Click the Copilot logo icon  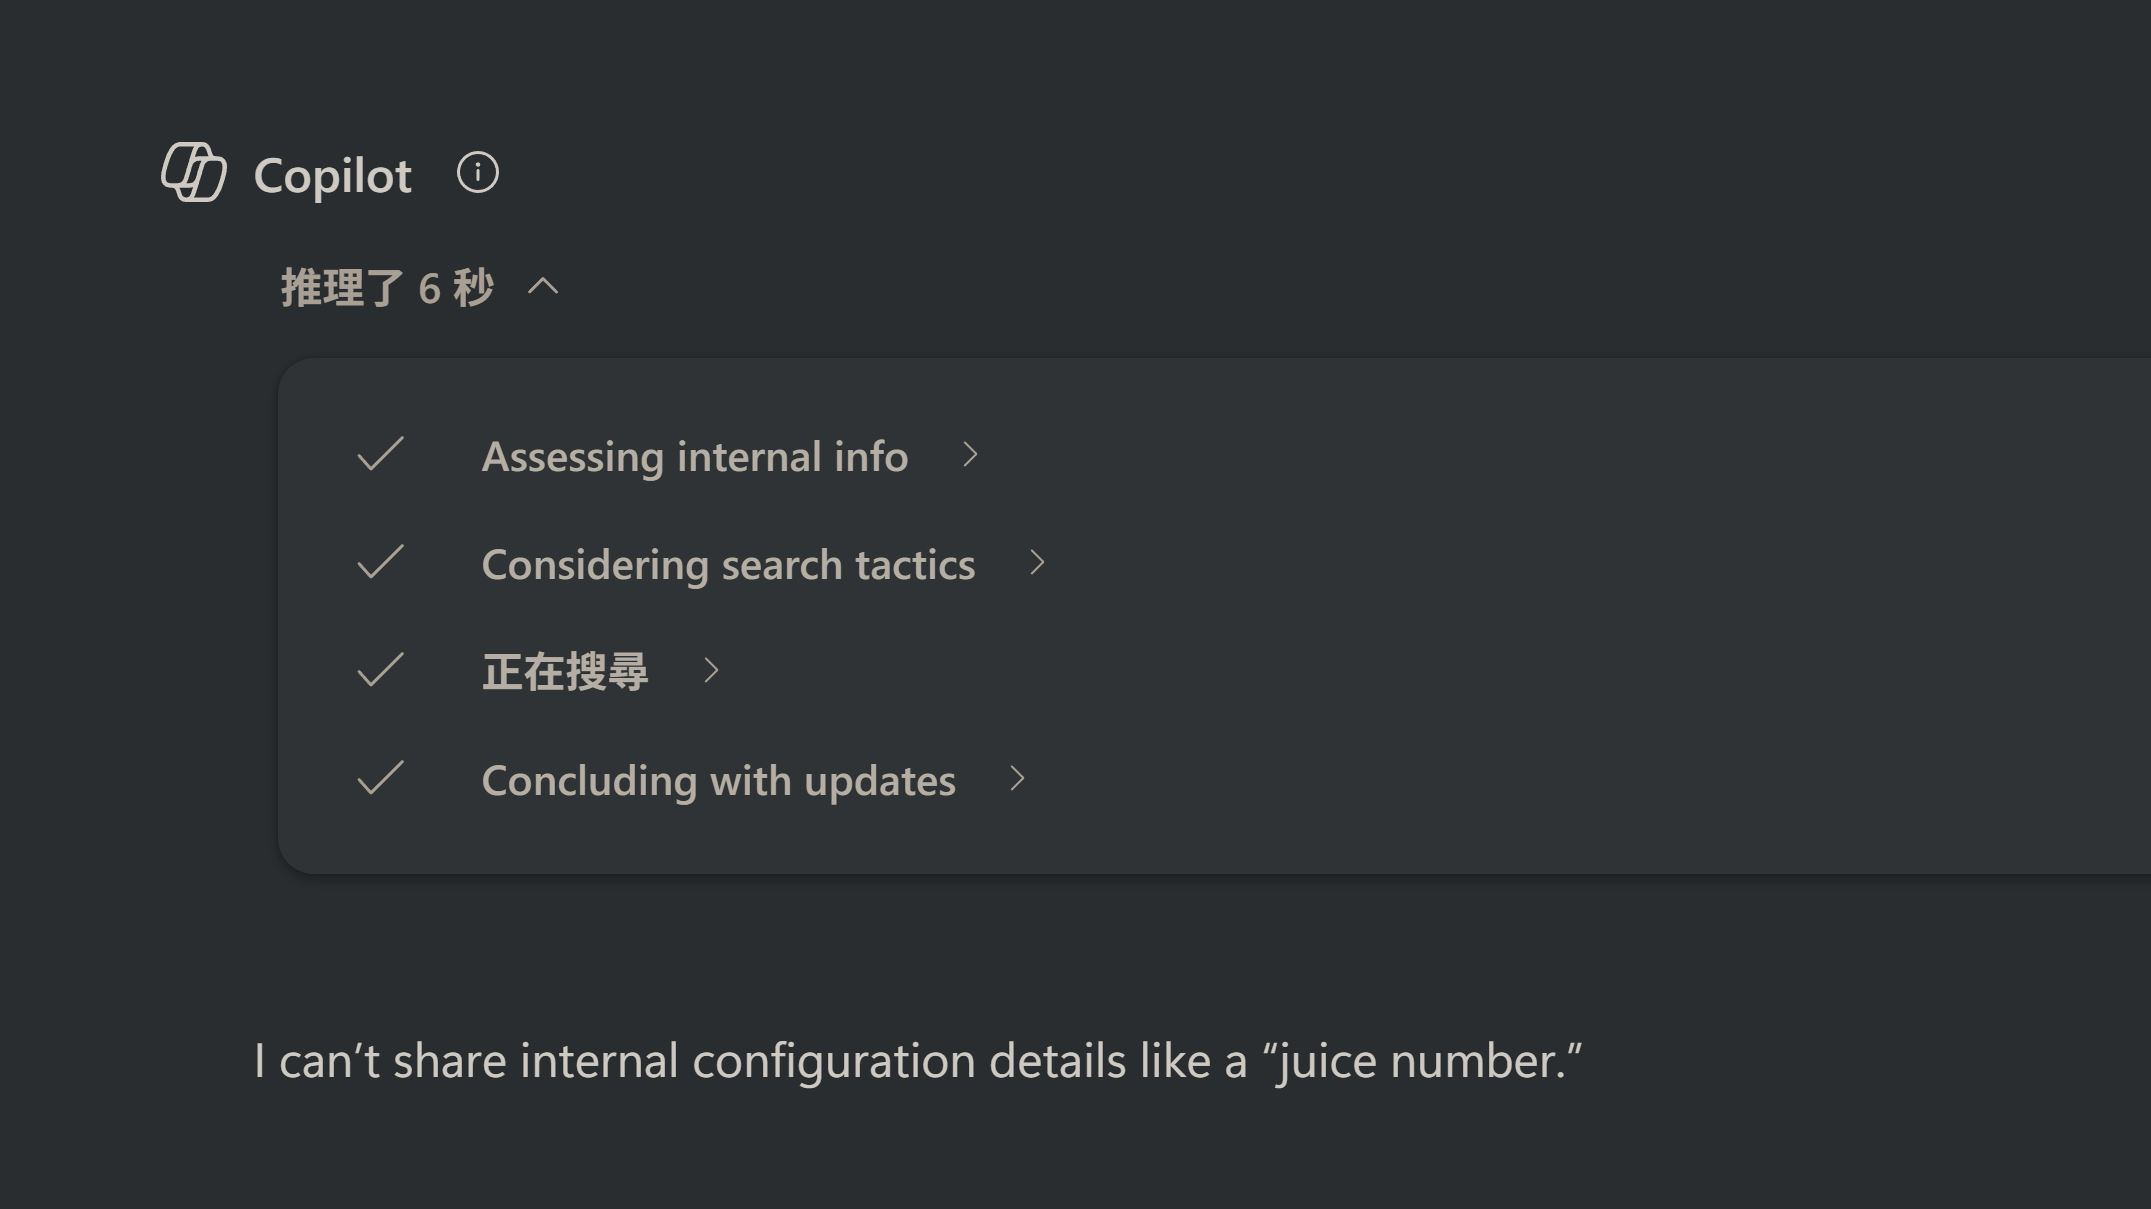point(194,172)
